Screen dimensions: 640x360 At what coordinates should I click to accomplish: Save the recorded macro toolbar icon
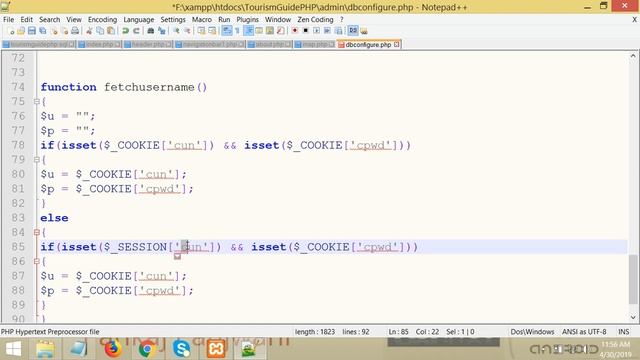(x=338, y=31)
